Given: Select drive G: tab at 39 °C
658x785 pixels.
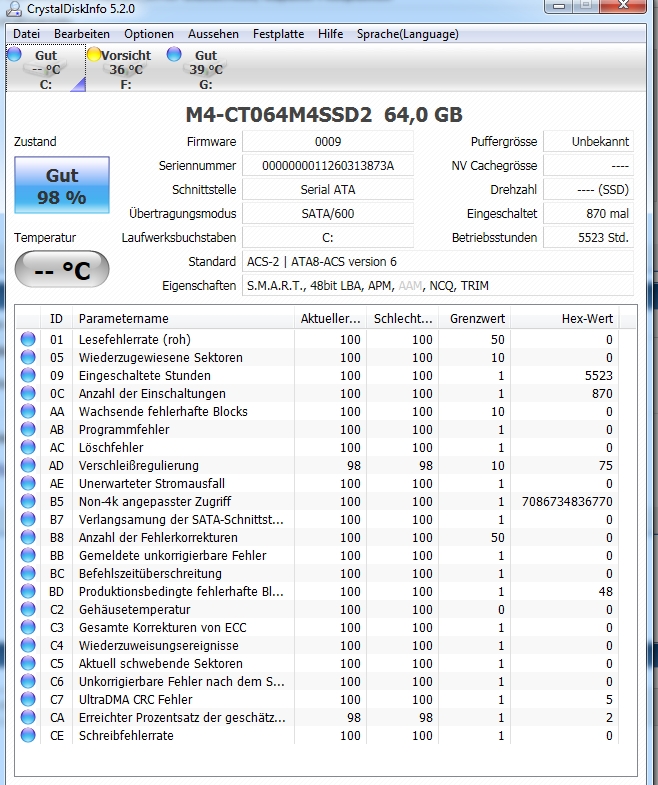Looking at the screenshot, I should point(206,69).
